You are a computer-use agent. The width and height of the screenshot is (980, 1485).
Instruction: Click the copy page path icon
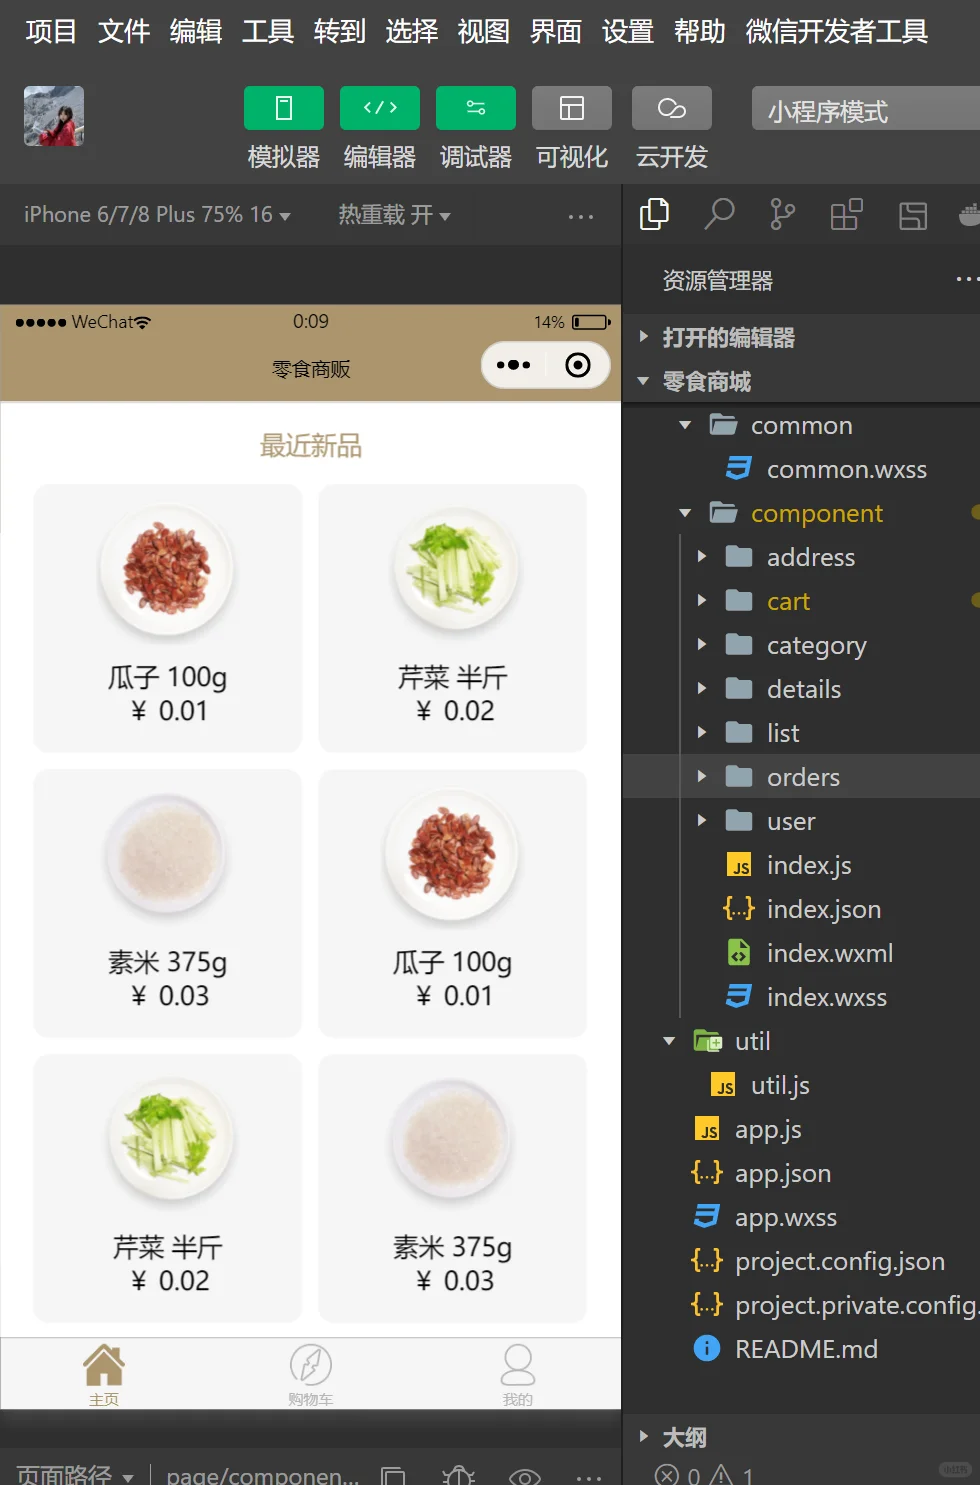393,1476
